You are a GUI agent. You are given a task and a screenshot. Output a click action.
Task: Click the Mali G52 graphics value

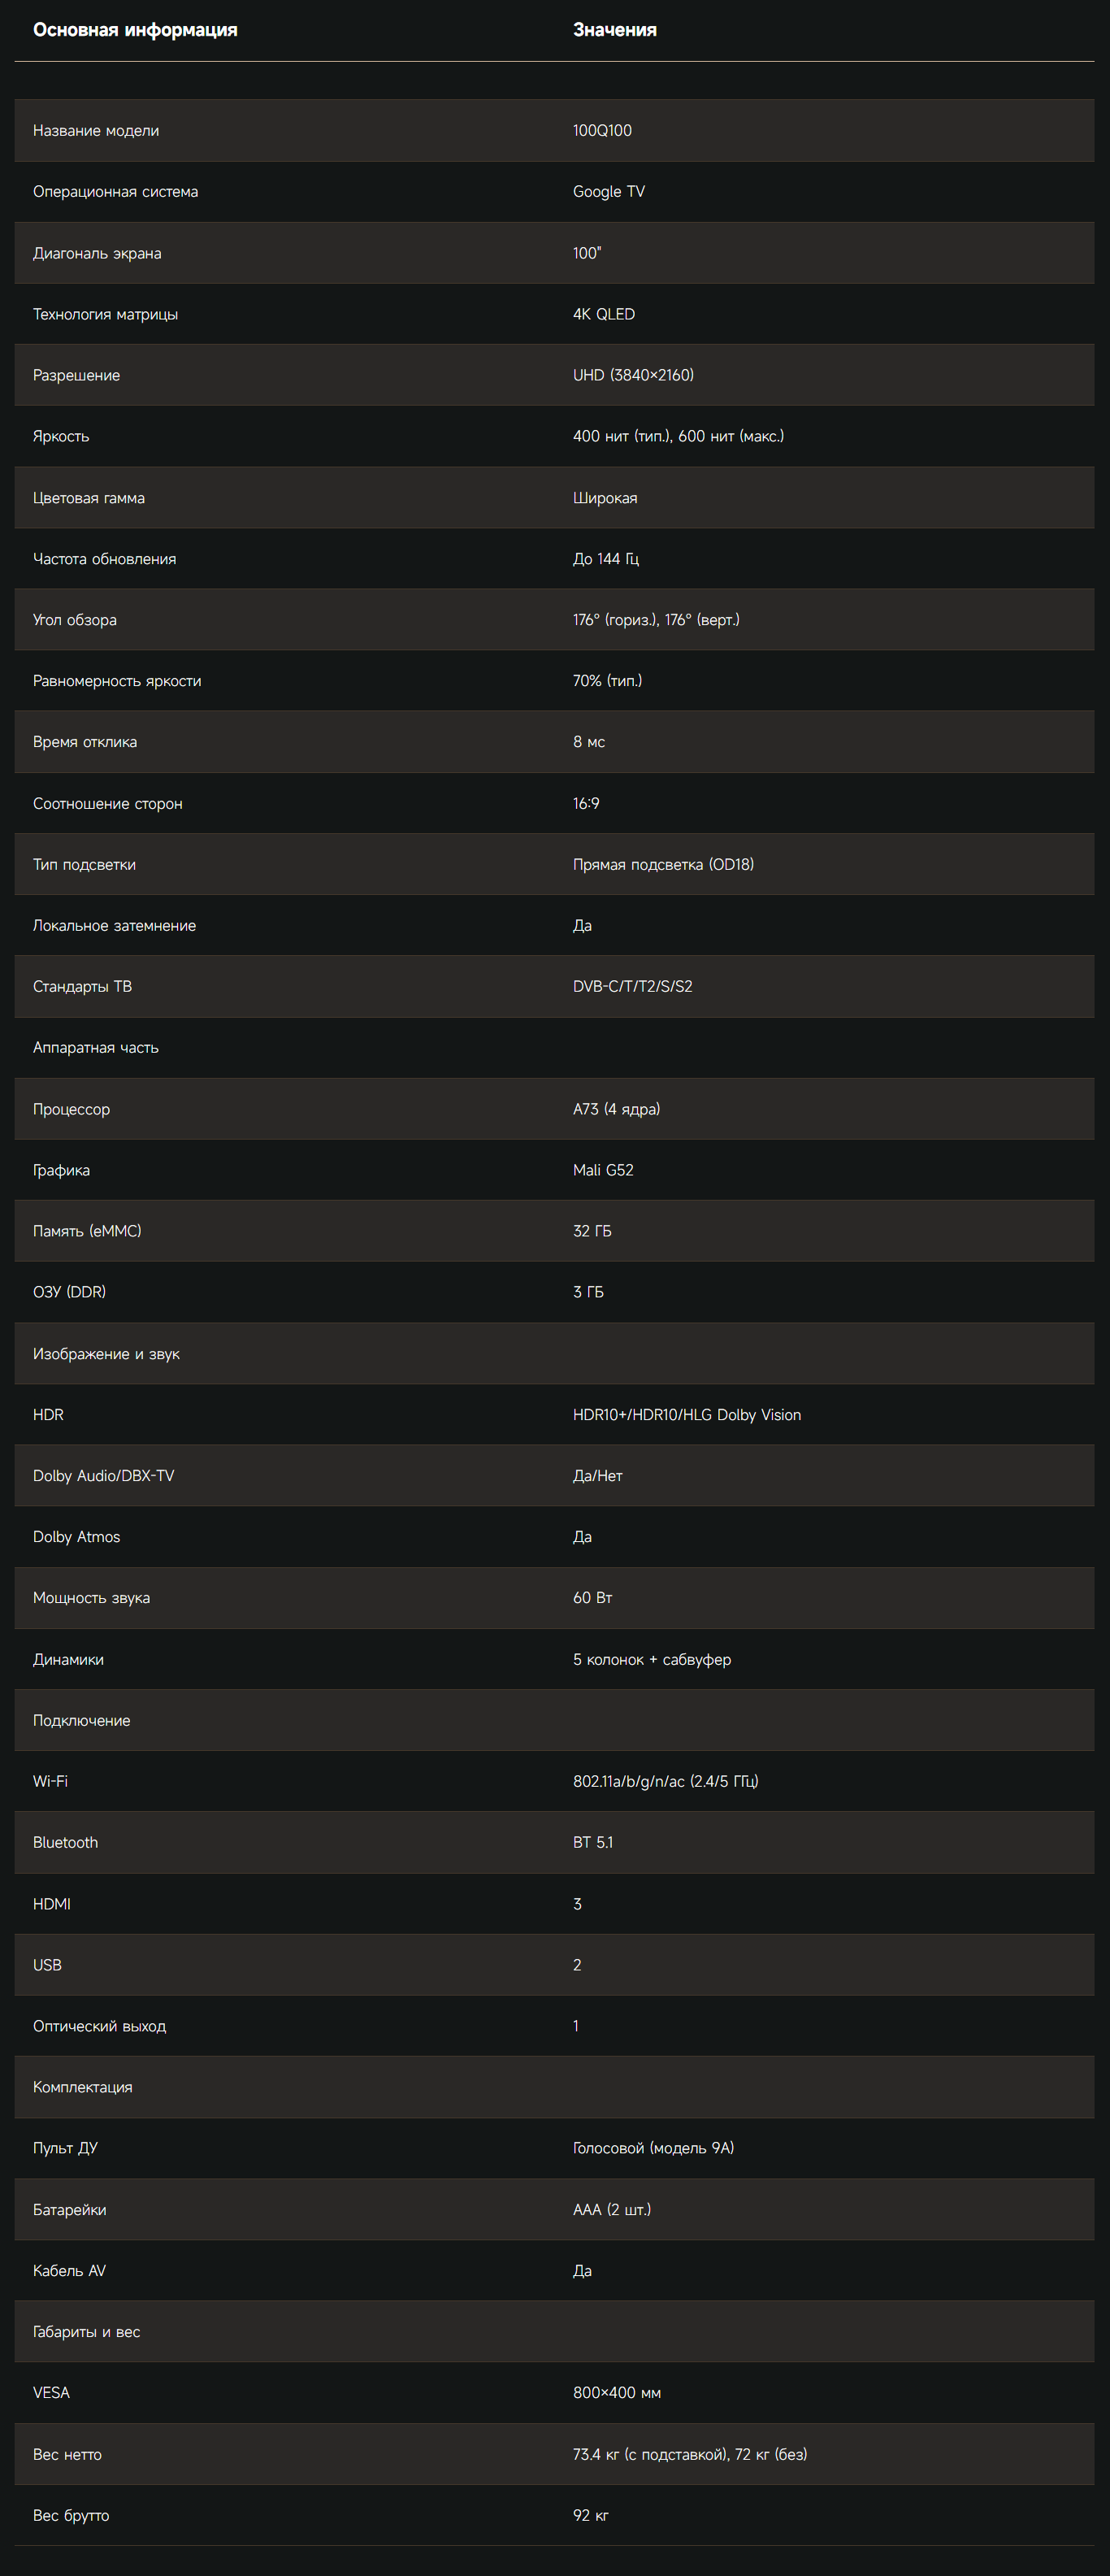pos(603,1170)
